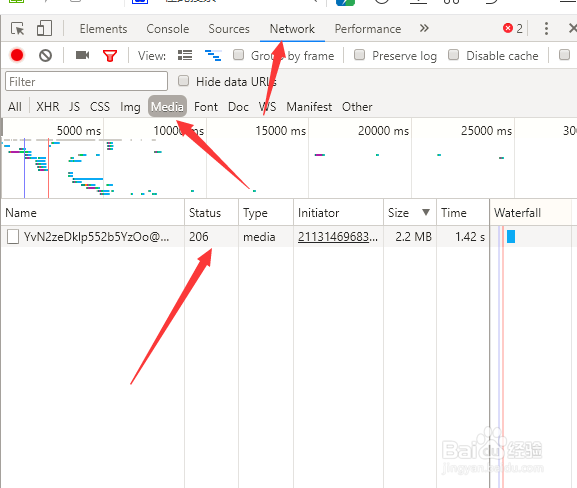Tick the checkbox right of Disable cache
This screenshot has width=577, height=488.
564,55
